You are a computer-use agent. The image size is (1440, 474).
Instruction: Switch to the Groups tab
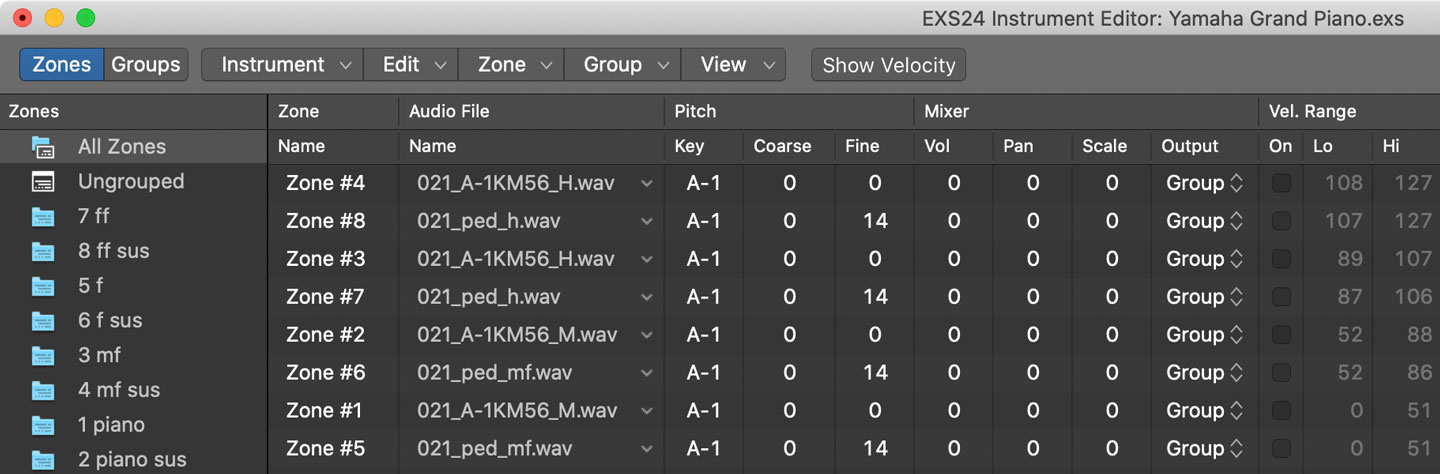click(x=145, y=65)
